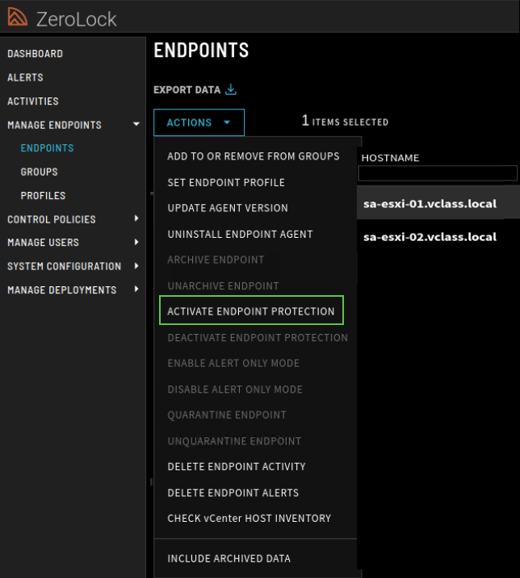Image resolution: width=520 pixels, height=578 pixels.
Task: Open Groups under Manage Endpoints
Action: (39, 172)
